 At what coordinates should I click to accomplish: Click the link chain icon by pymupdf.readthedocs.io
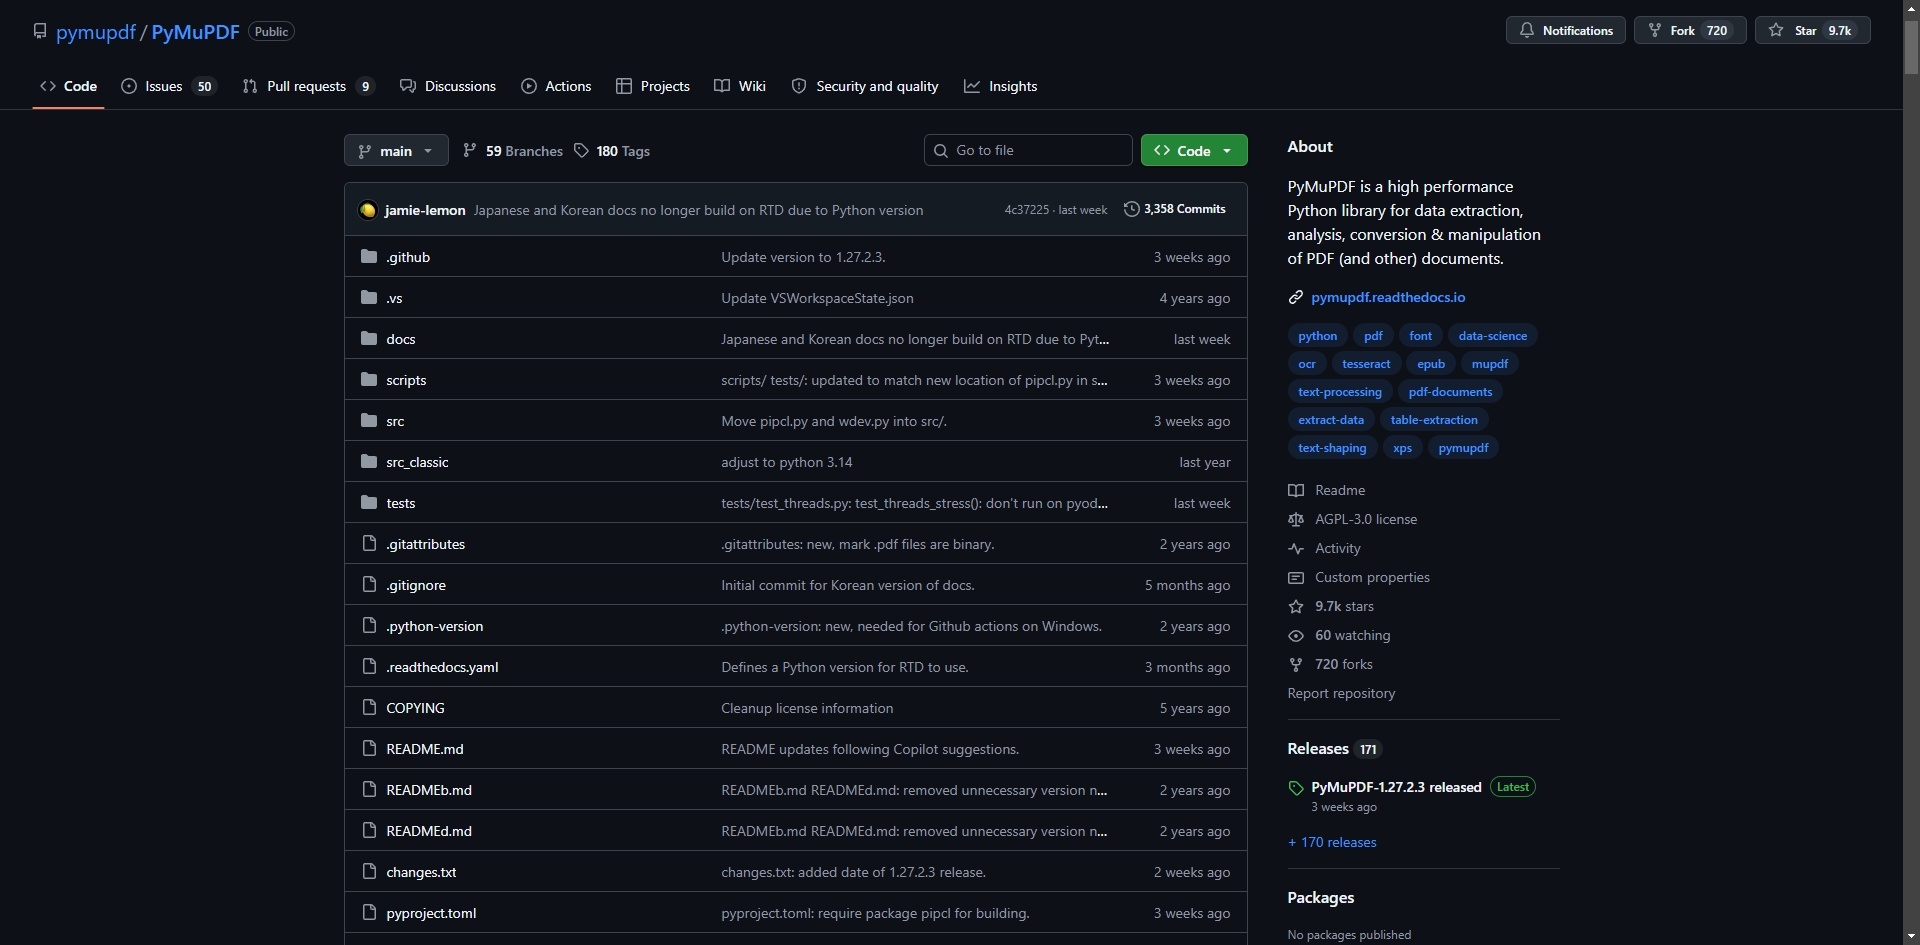1296,297
